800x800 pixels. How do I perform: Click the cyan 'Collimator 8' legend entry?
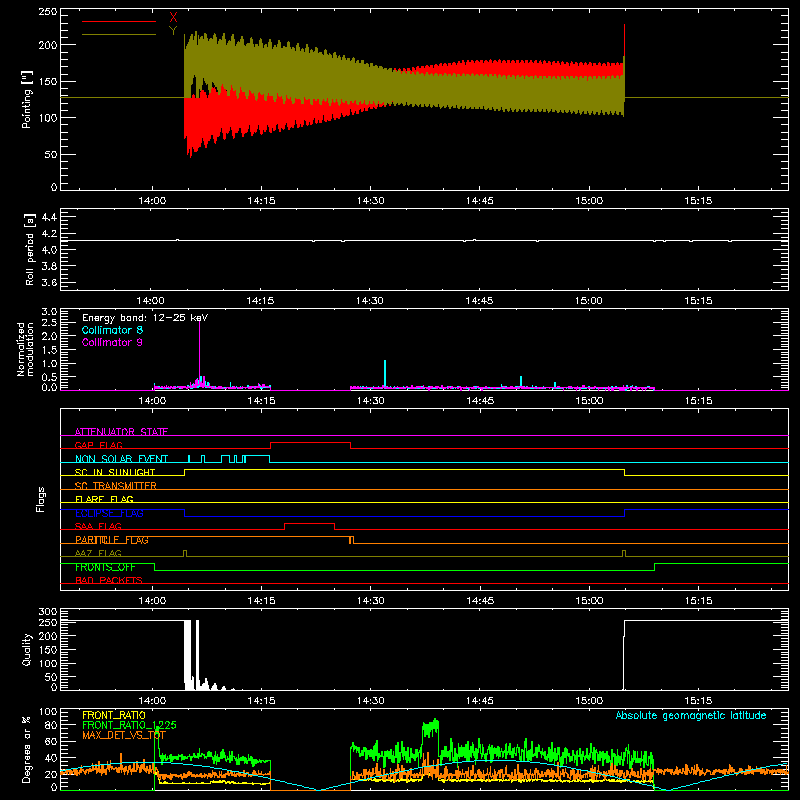(112, 330)
